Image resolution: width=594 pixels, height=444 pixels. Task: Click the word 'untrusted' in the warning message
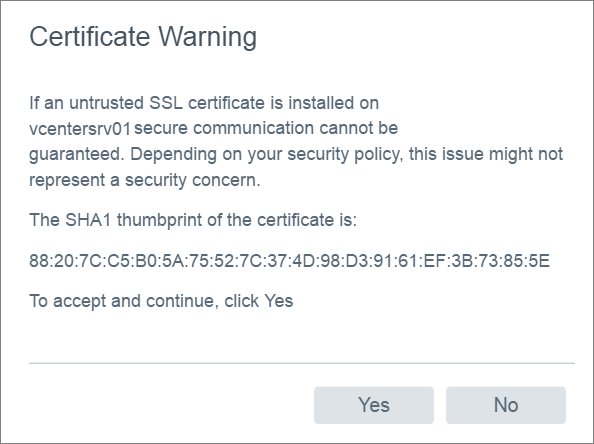[x=106, y=103]
